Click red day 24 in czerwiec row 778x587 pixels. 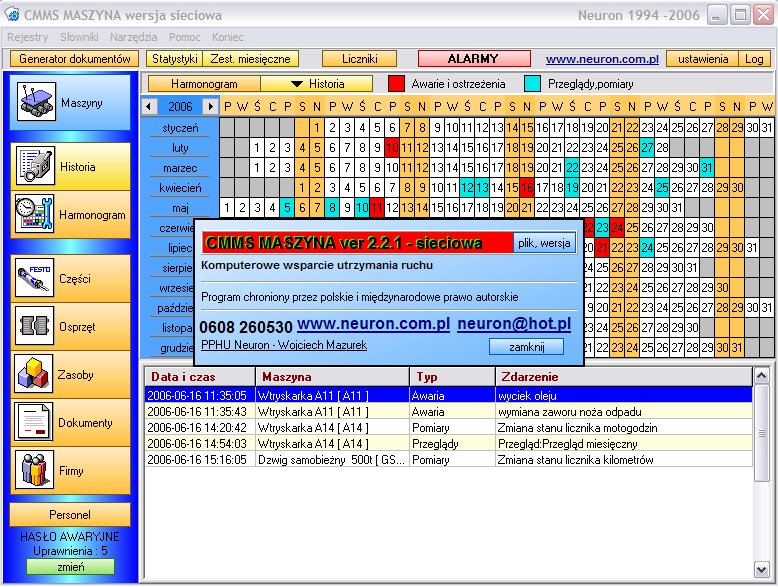[617, 227]
